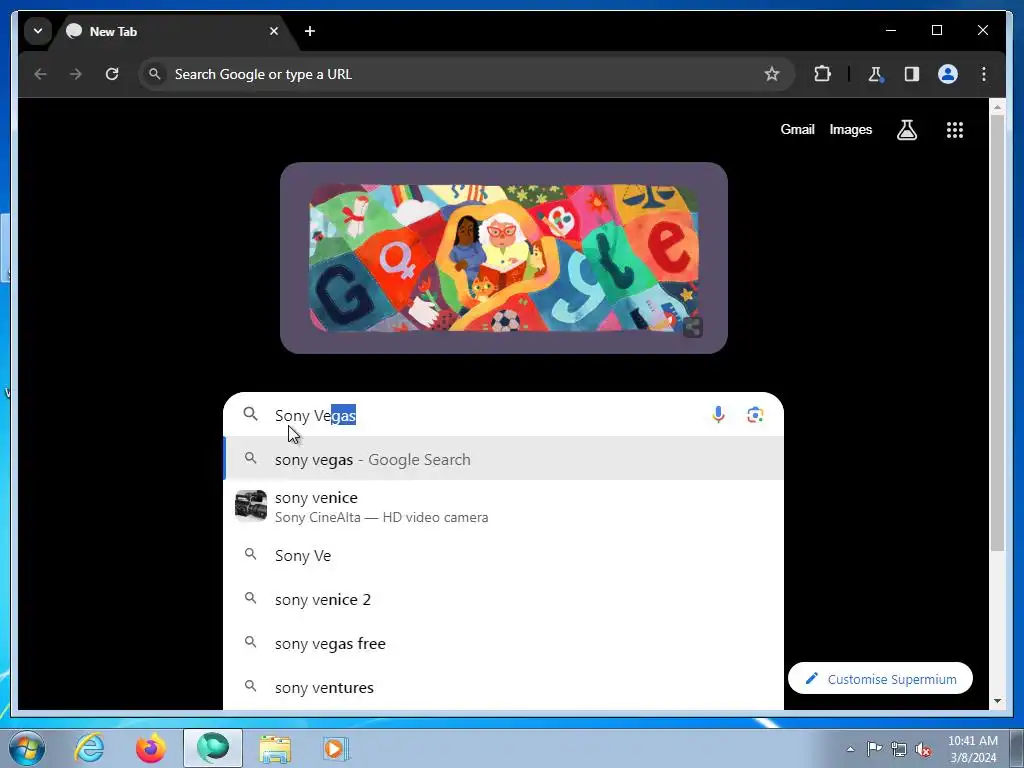This screenshot has height=768, width=1024.
Task: Open the experiments flask icon in toolbar
Action: (x=875, y=74)
